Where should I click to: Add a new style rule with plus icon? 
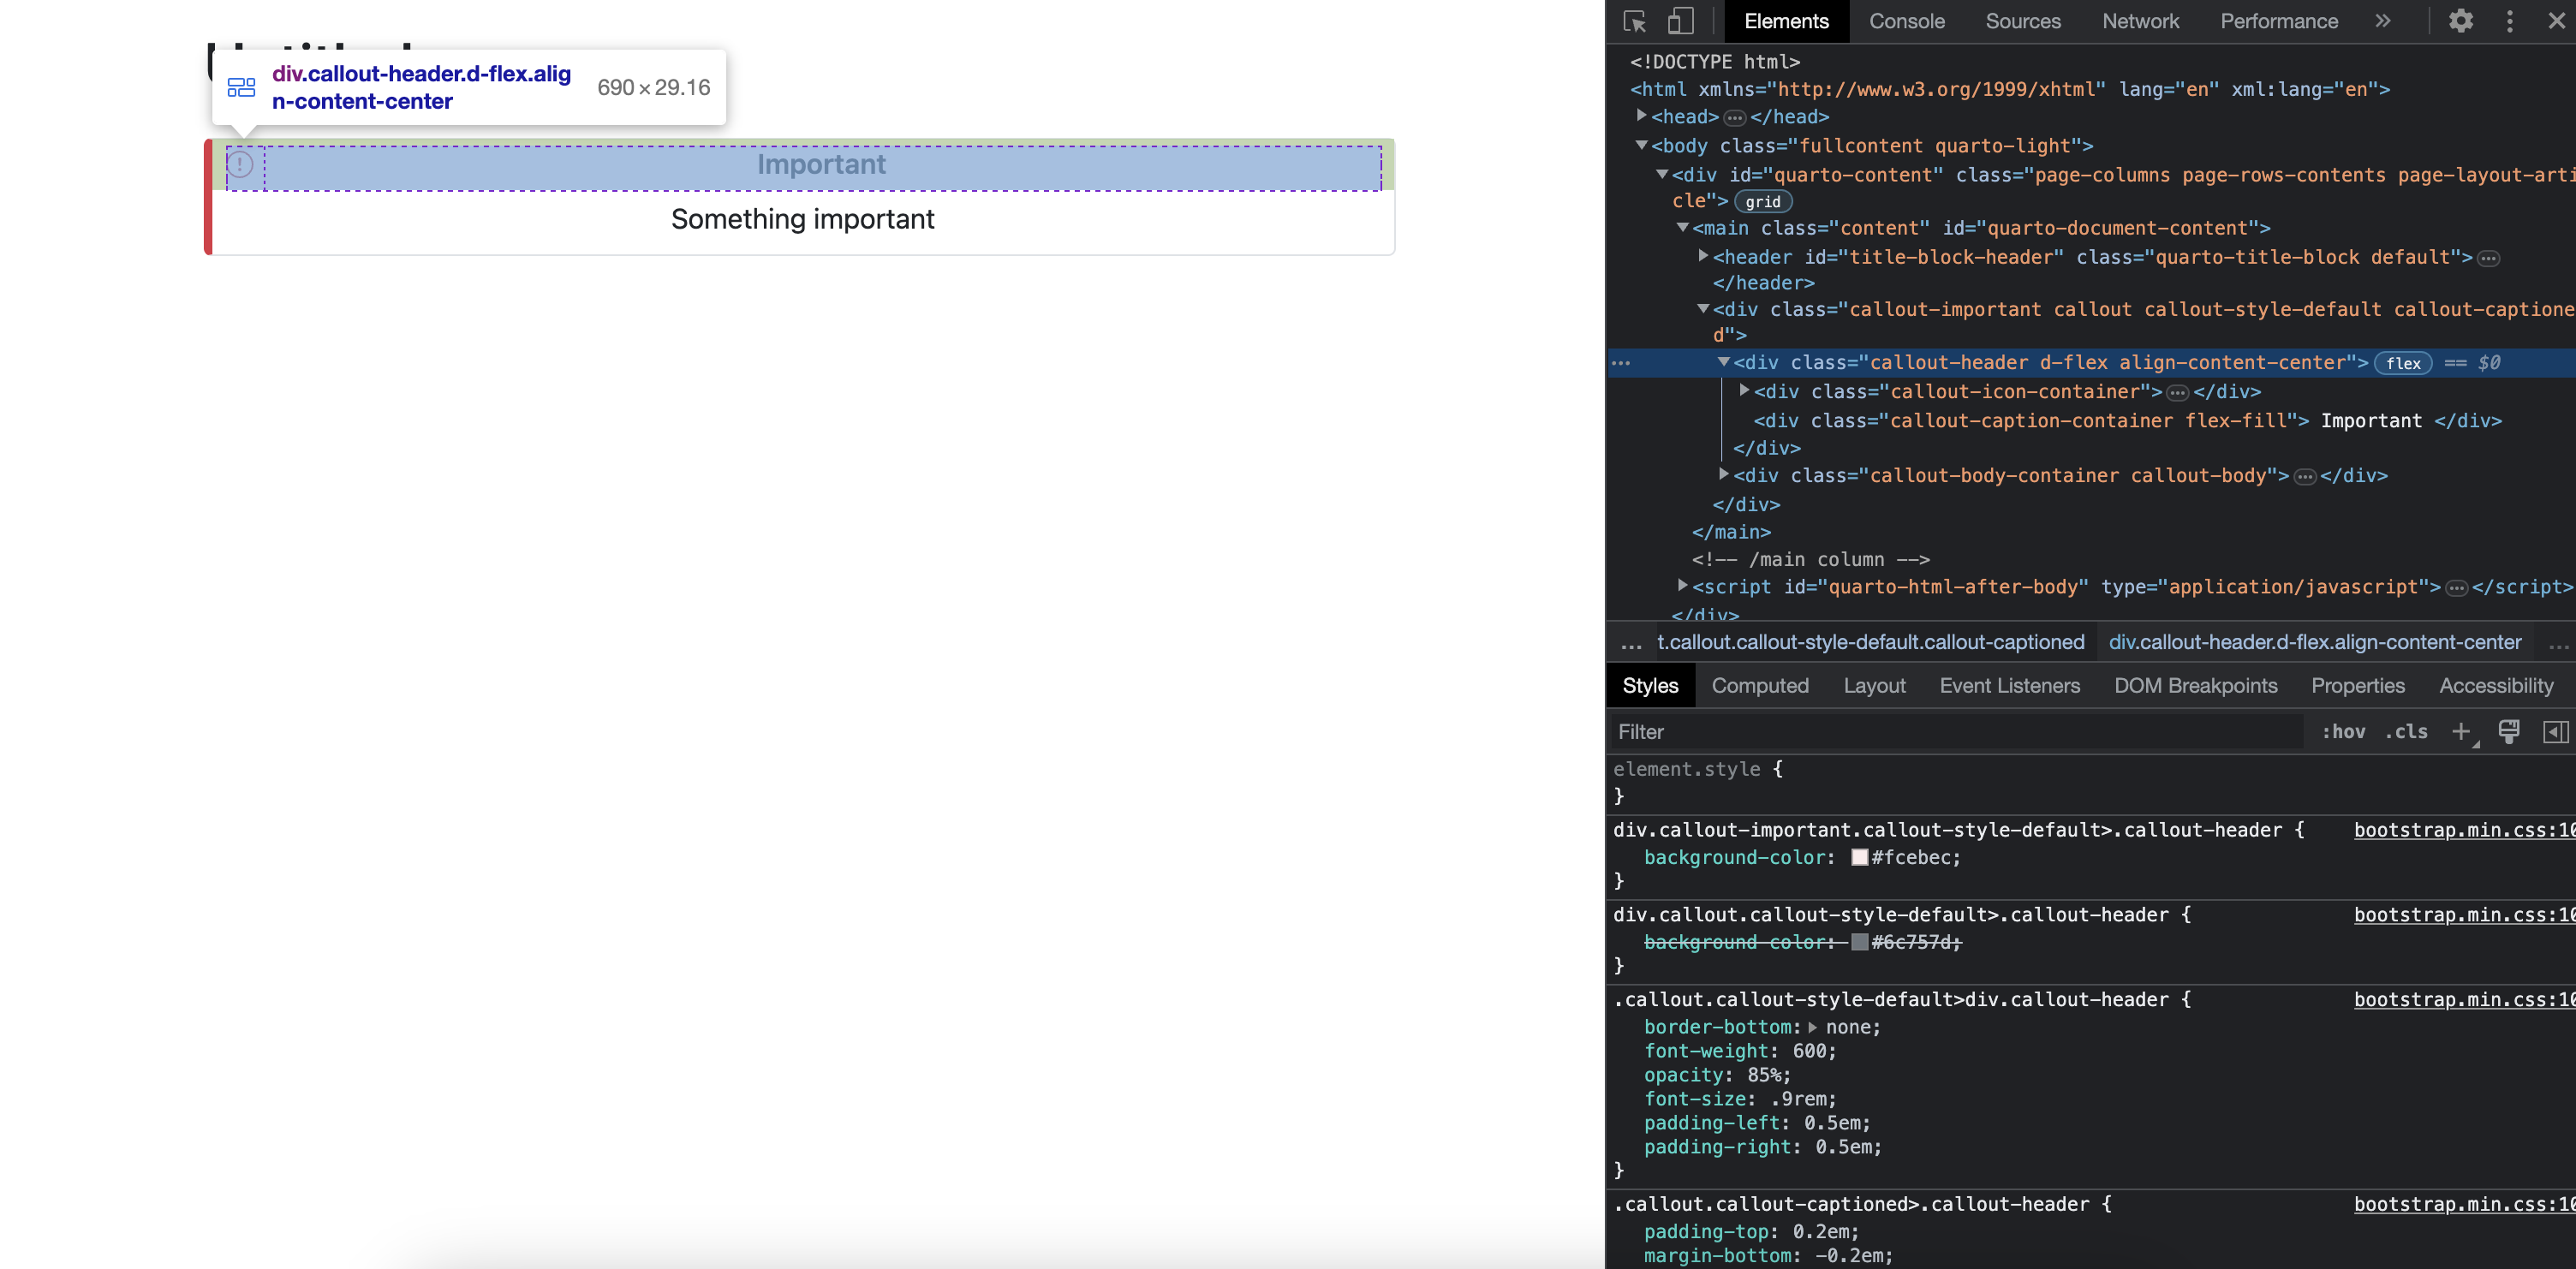2461,732
